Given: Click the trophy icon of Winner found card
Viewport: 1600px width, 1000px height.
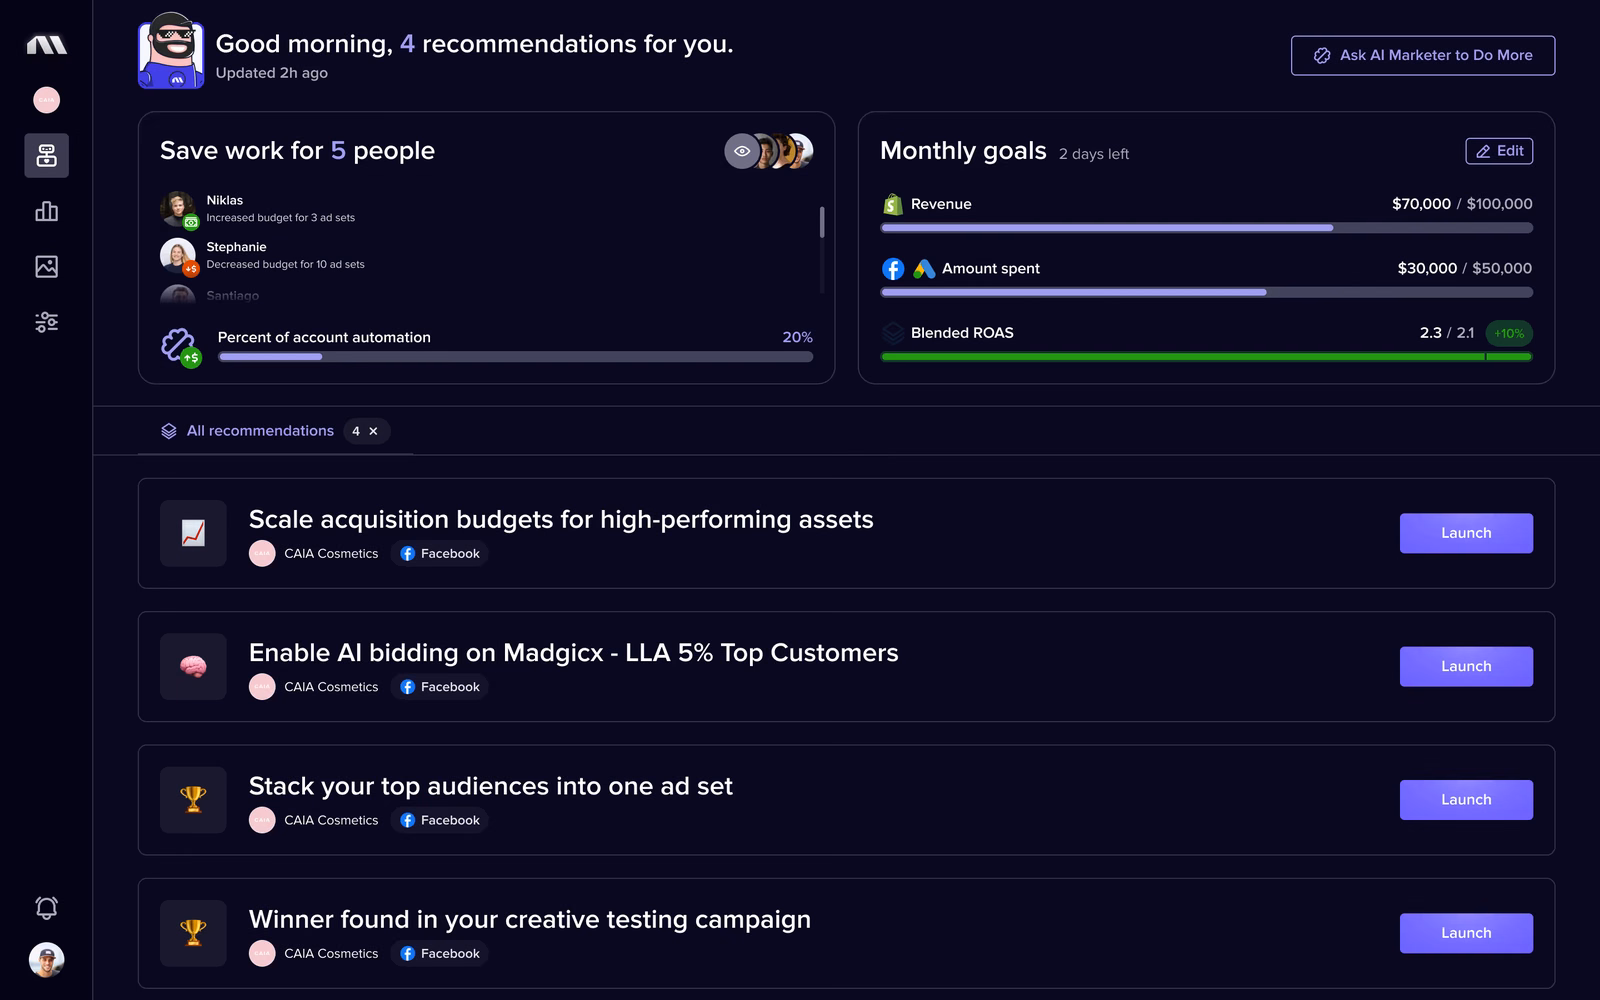Looking at the screenshot, I should [193, 932].
